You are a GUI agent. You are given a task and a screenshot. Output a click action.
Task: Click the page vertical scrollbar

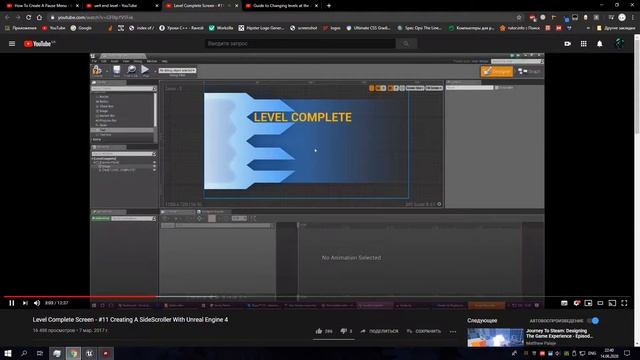coord(637,86)
